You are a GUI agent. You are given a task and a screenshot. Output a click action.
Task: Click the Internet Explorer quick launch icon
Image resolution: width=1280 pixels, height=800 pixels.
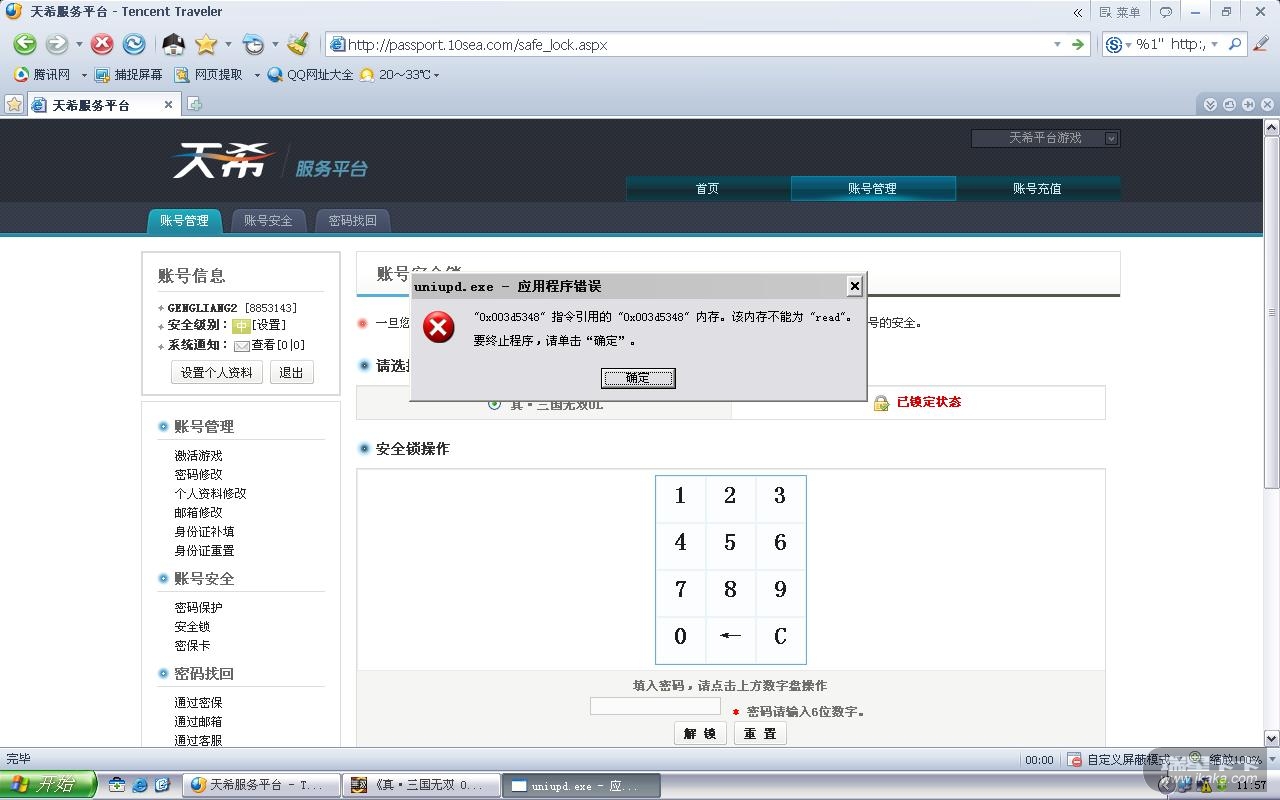pos(140,785)
